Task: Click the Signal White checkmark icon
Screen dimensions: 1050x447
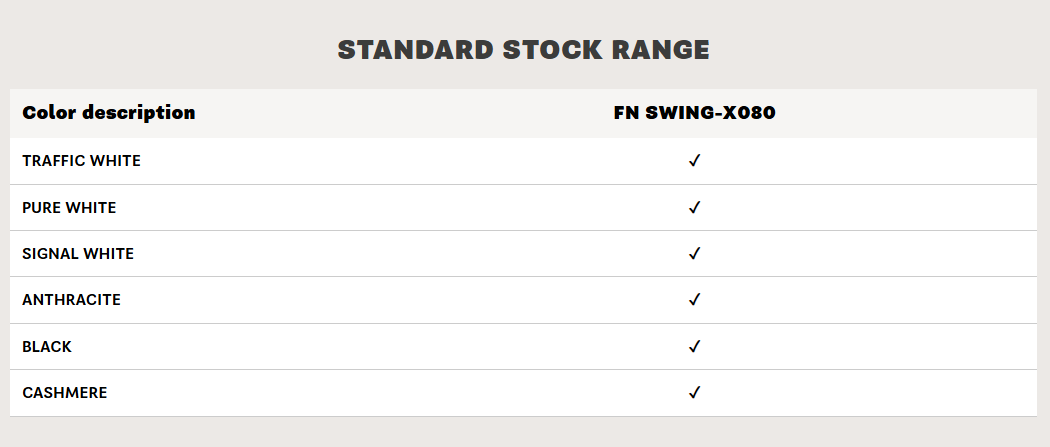Action: coord(694,254)
